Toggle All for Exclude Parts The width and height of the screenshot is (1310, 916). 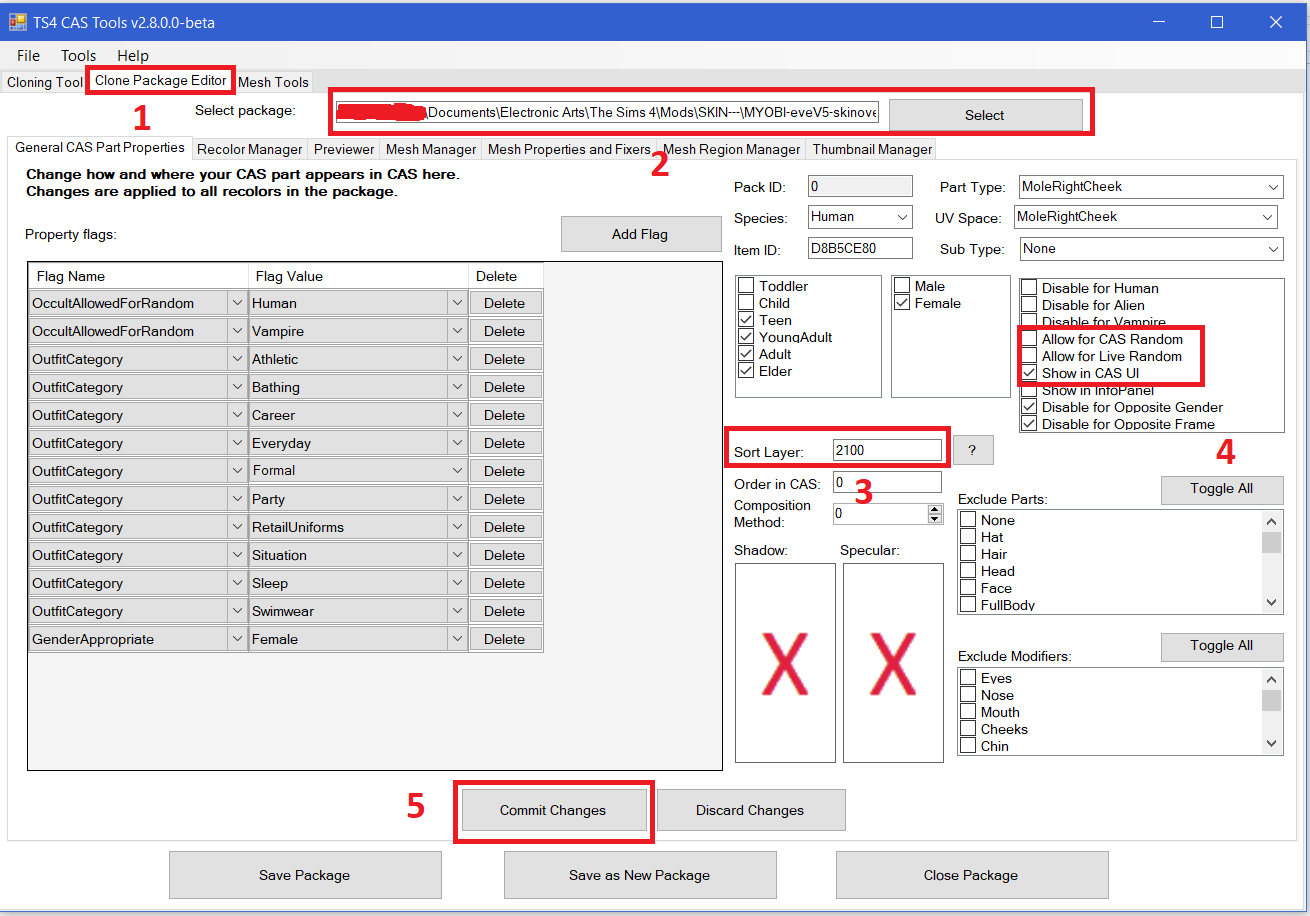[x=1222, y=489]
